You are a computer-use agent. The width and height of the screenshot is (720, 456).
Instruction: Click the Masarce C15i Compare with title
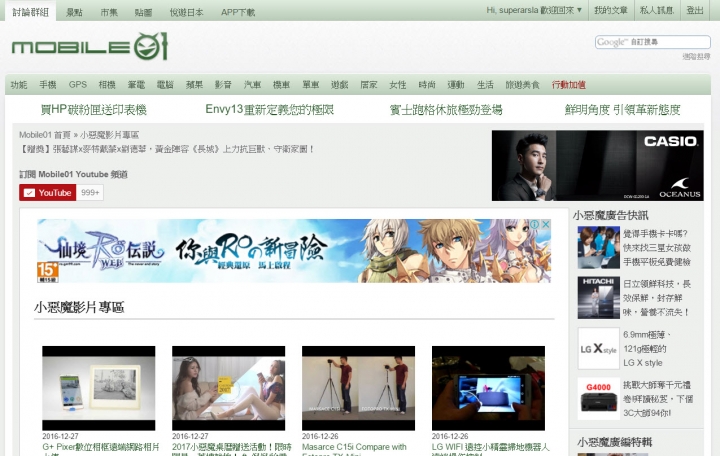tap(354, 449)
